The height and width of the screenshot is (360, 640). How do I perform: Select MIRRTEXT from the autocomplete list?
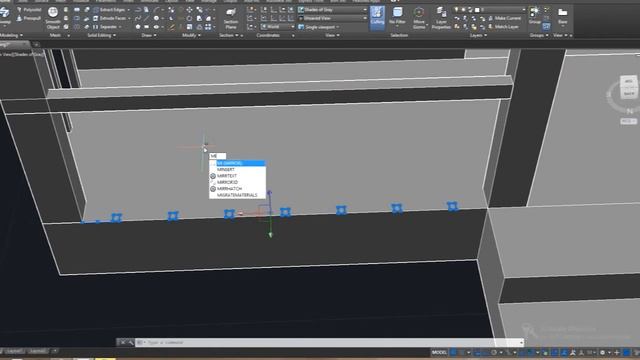coord(238,176)
